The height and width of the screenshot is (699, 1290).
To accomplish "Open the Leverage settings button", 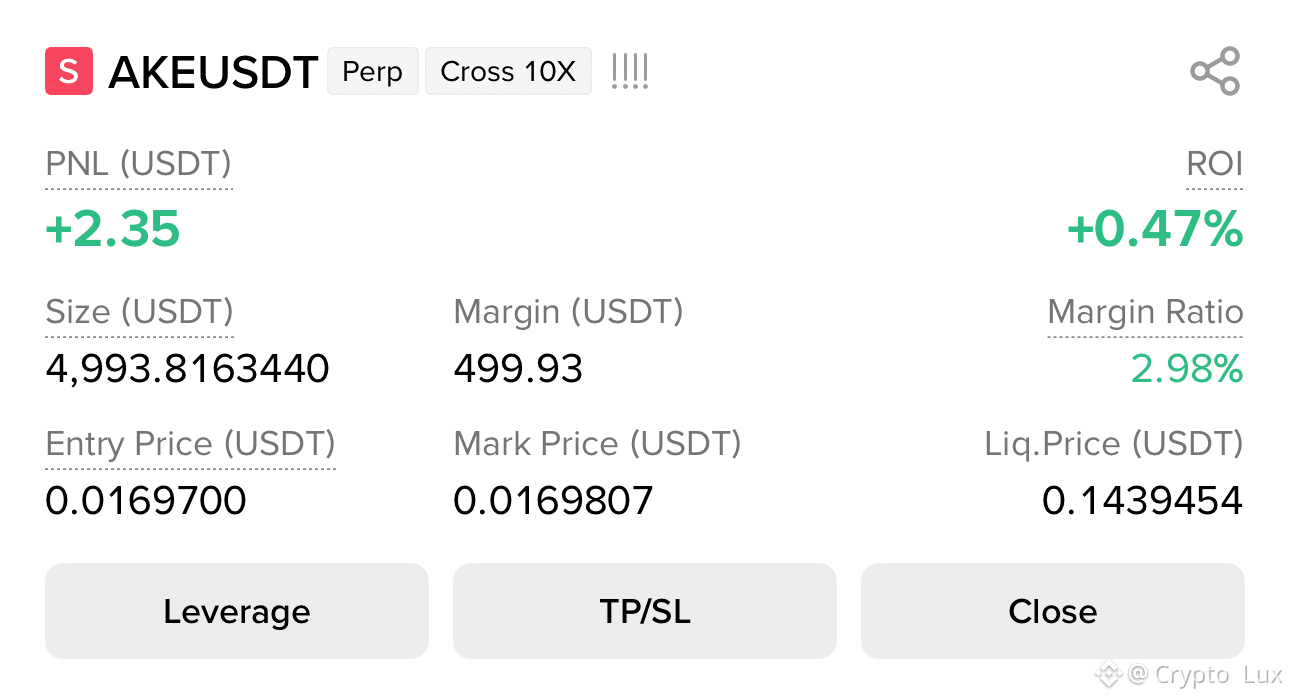I will 237,611.
